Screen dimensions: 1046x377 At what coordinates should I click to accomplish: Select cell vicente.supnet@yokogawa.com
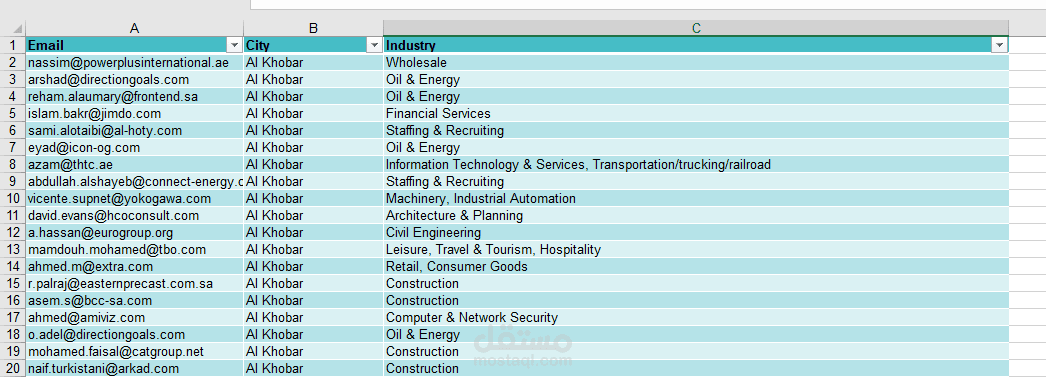point(135,199)
